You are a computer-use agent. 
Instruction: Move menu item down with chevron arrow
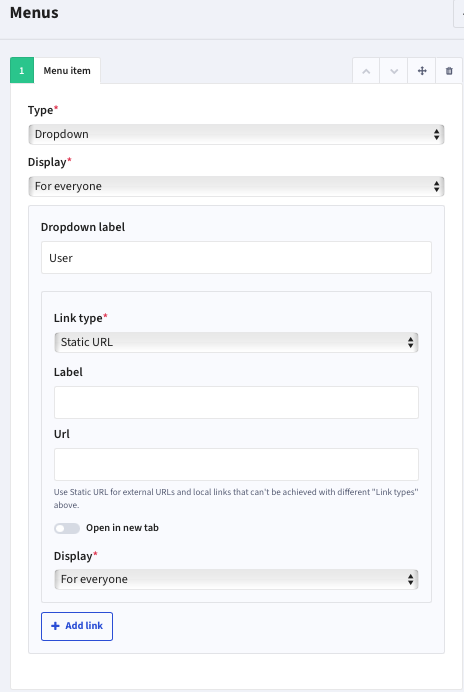394,71
